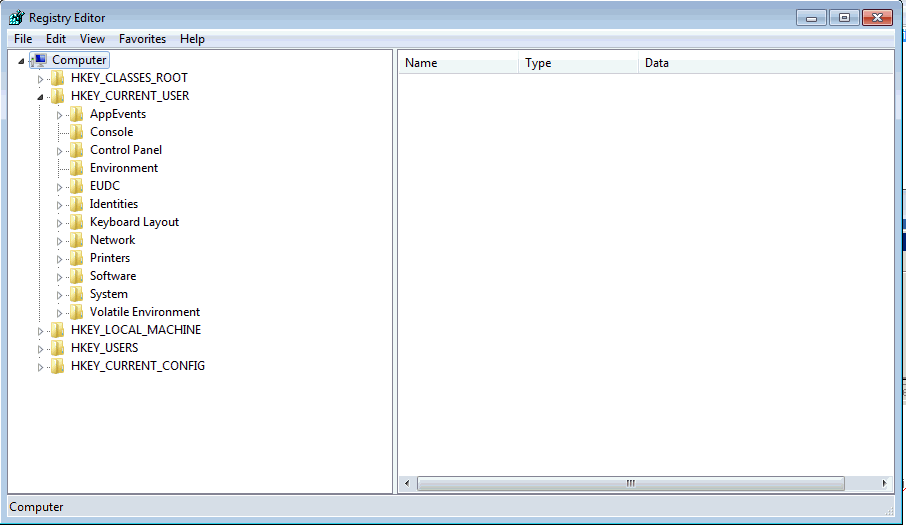Click the AppEvents folder icon
The height and width of the screenshot is (525, 906).
[x=76, y=114]
